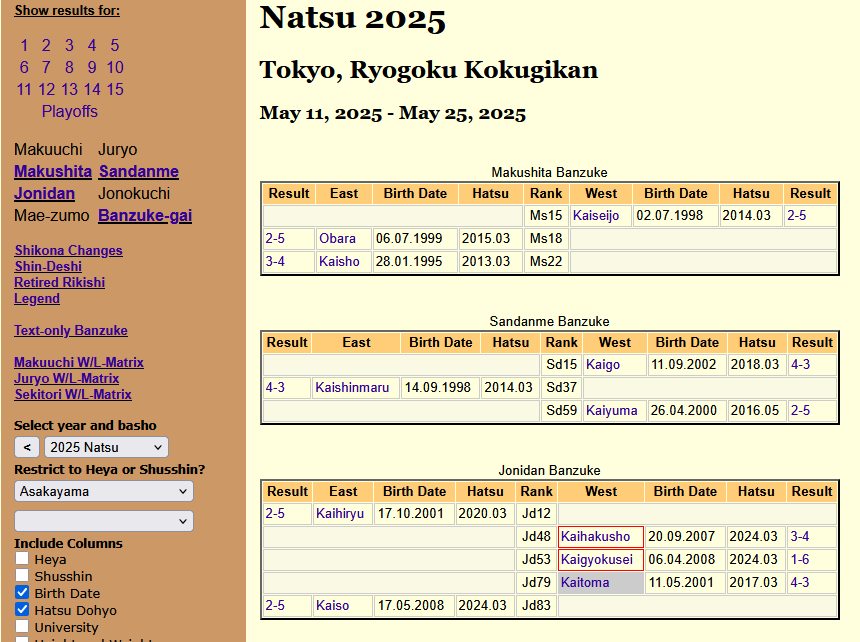Open Kaiyuma's 2-5 result
This screenshot has height=642, width=860.
(x=800, y=411)
